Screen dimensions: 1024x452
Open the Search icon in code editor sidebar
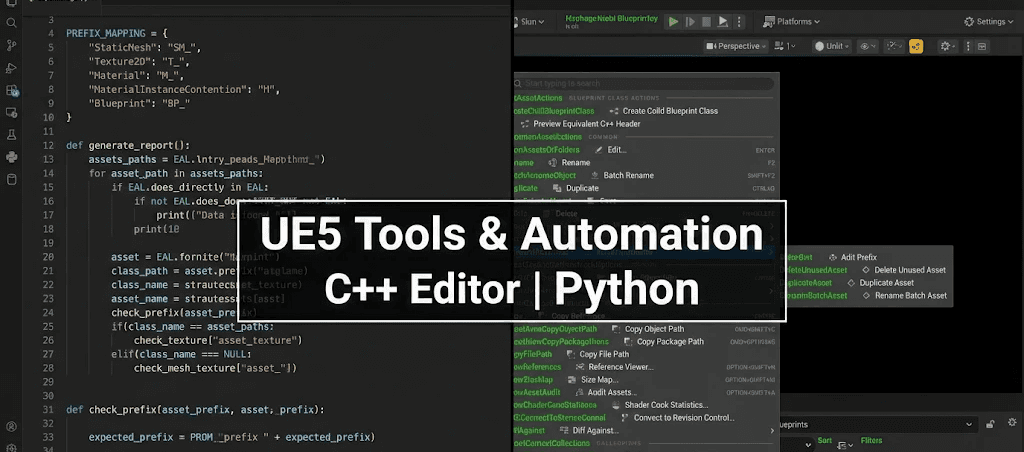[11, 23]
